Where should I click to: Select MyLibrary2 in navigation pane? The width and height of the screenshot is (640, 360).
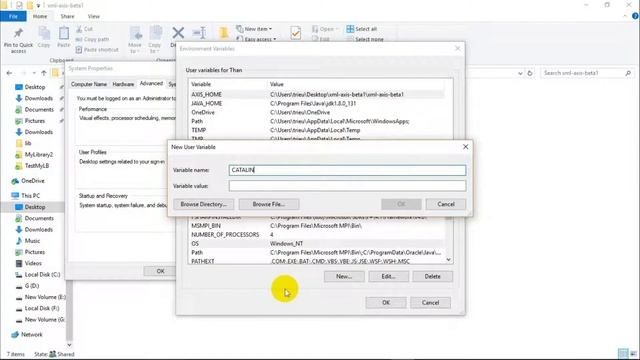click(x=38, y=155)
